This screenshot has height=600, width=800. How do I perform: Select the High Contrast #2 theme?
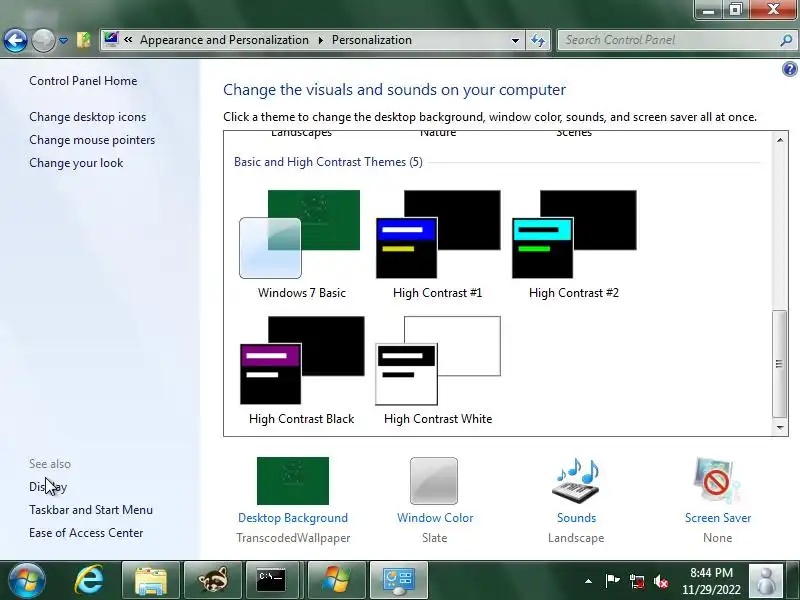pos(574,245)
